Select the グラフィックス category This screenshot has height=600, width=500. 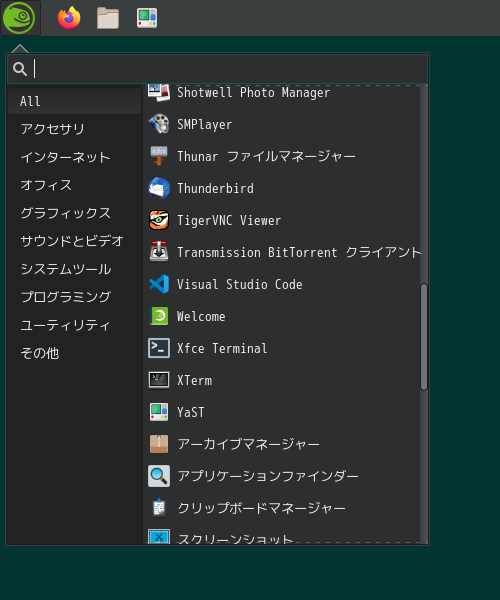point(74,213)
